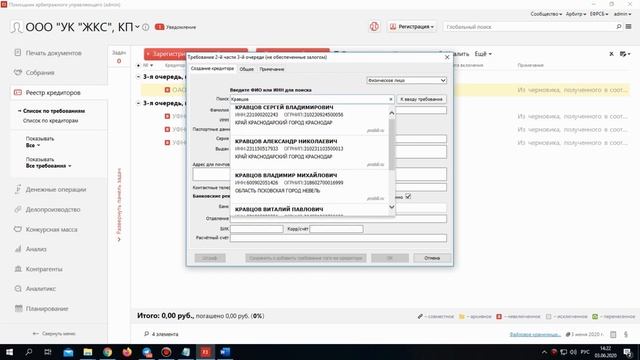Screen dimensions: 640x360
Task: Open Арбитр menu dropdown
Action: [x=576, y=14]
